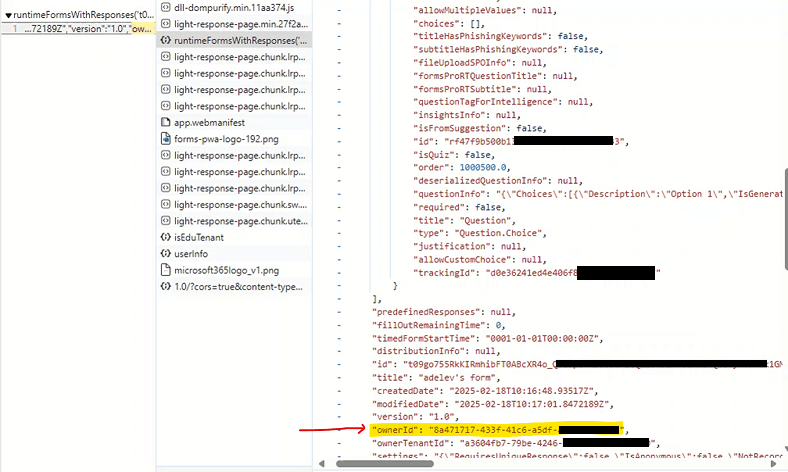Click the "type": "Question.Choice" line
This screenshot has height=472, width=788.
point(480,233)
